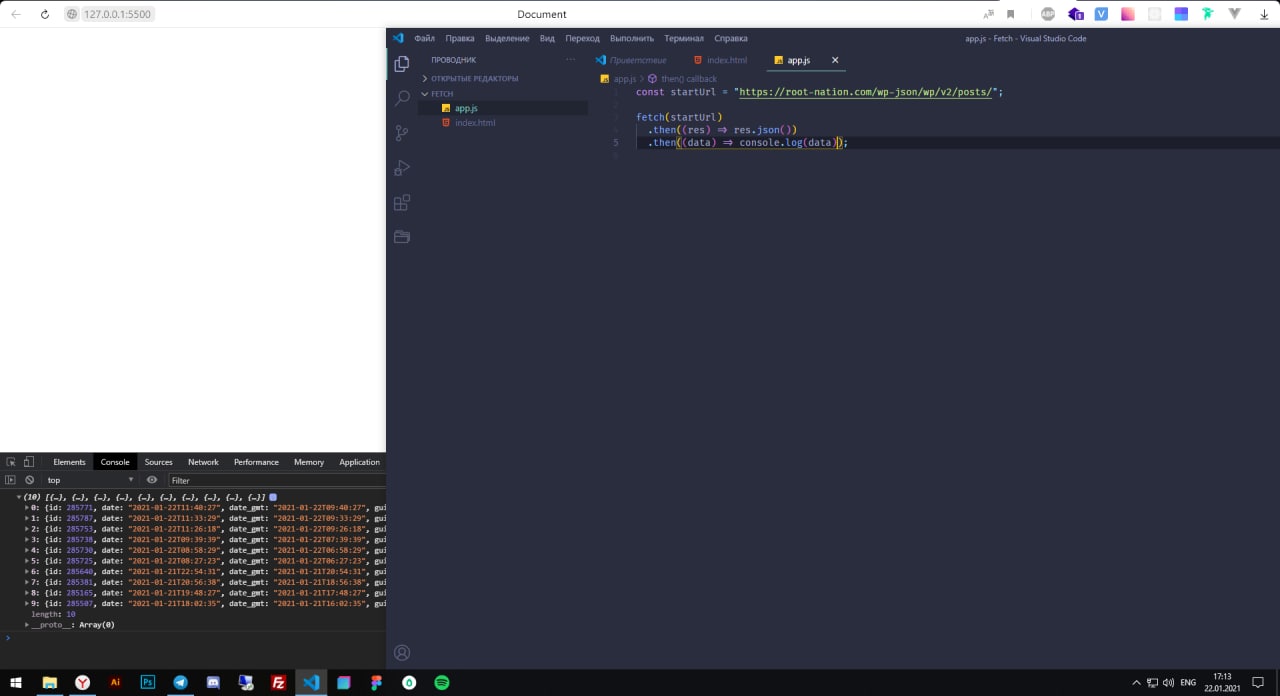Open the ABP adblock extension
The width and height of the screenshot is (1280, 696).
point(1048,14)
